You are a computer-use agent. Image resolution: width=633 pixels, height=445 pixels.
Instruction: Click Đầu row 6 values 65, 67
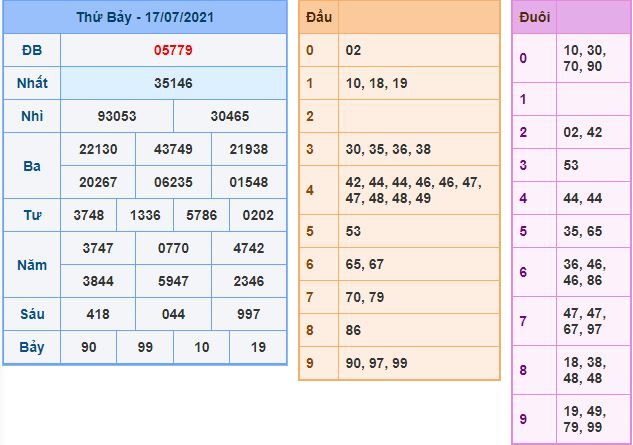[365, 264]
